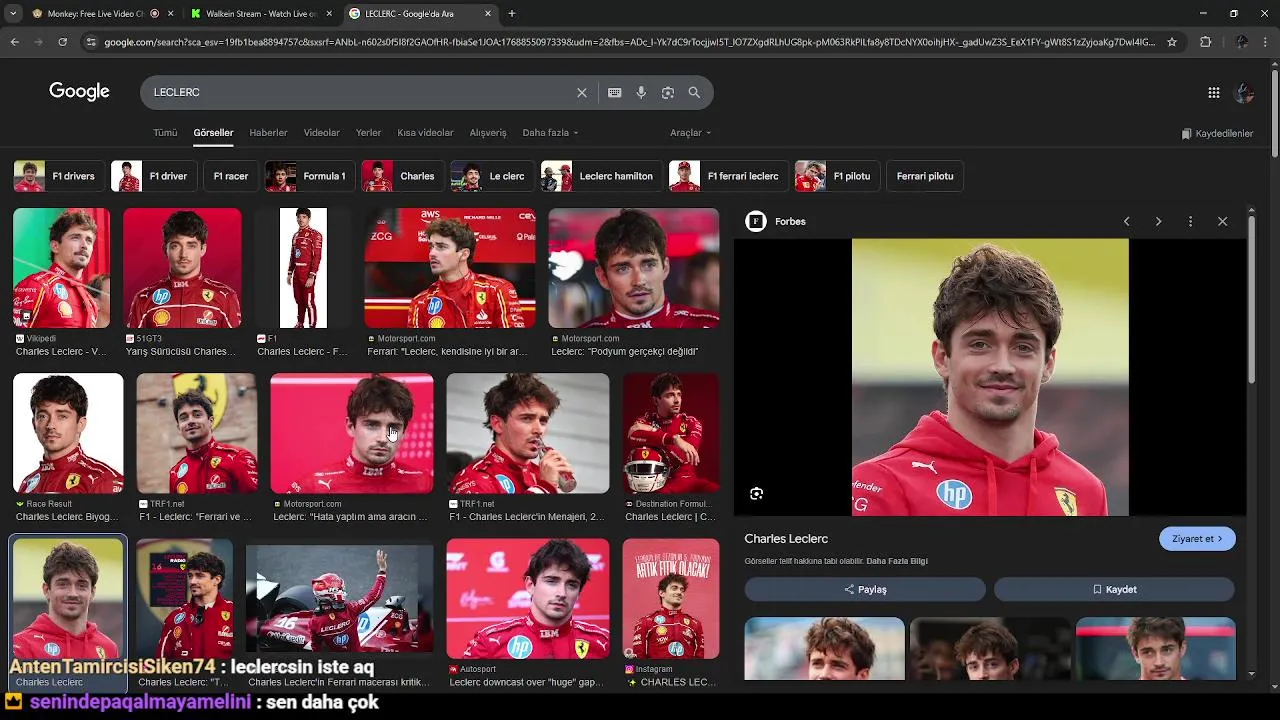Open the Autosport Leclerc downcast thumbnail
The width and height of the screenshot is (1280, 720).
point(527,599)
